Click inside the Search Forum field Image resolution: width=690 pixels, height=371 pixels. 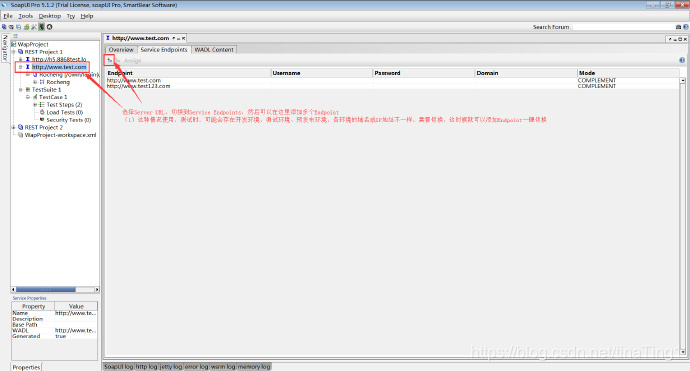pos(623,27)
